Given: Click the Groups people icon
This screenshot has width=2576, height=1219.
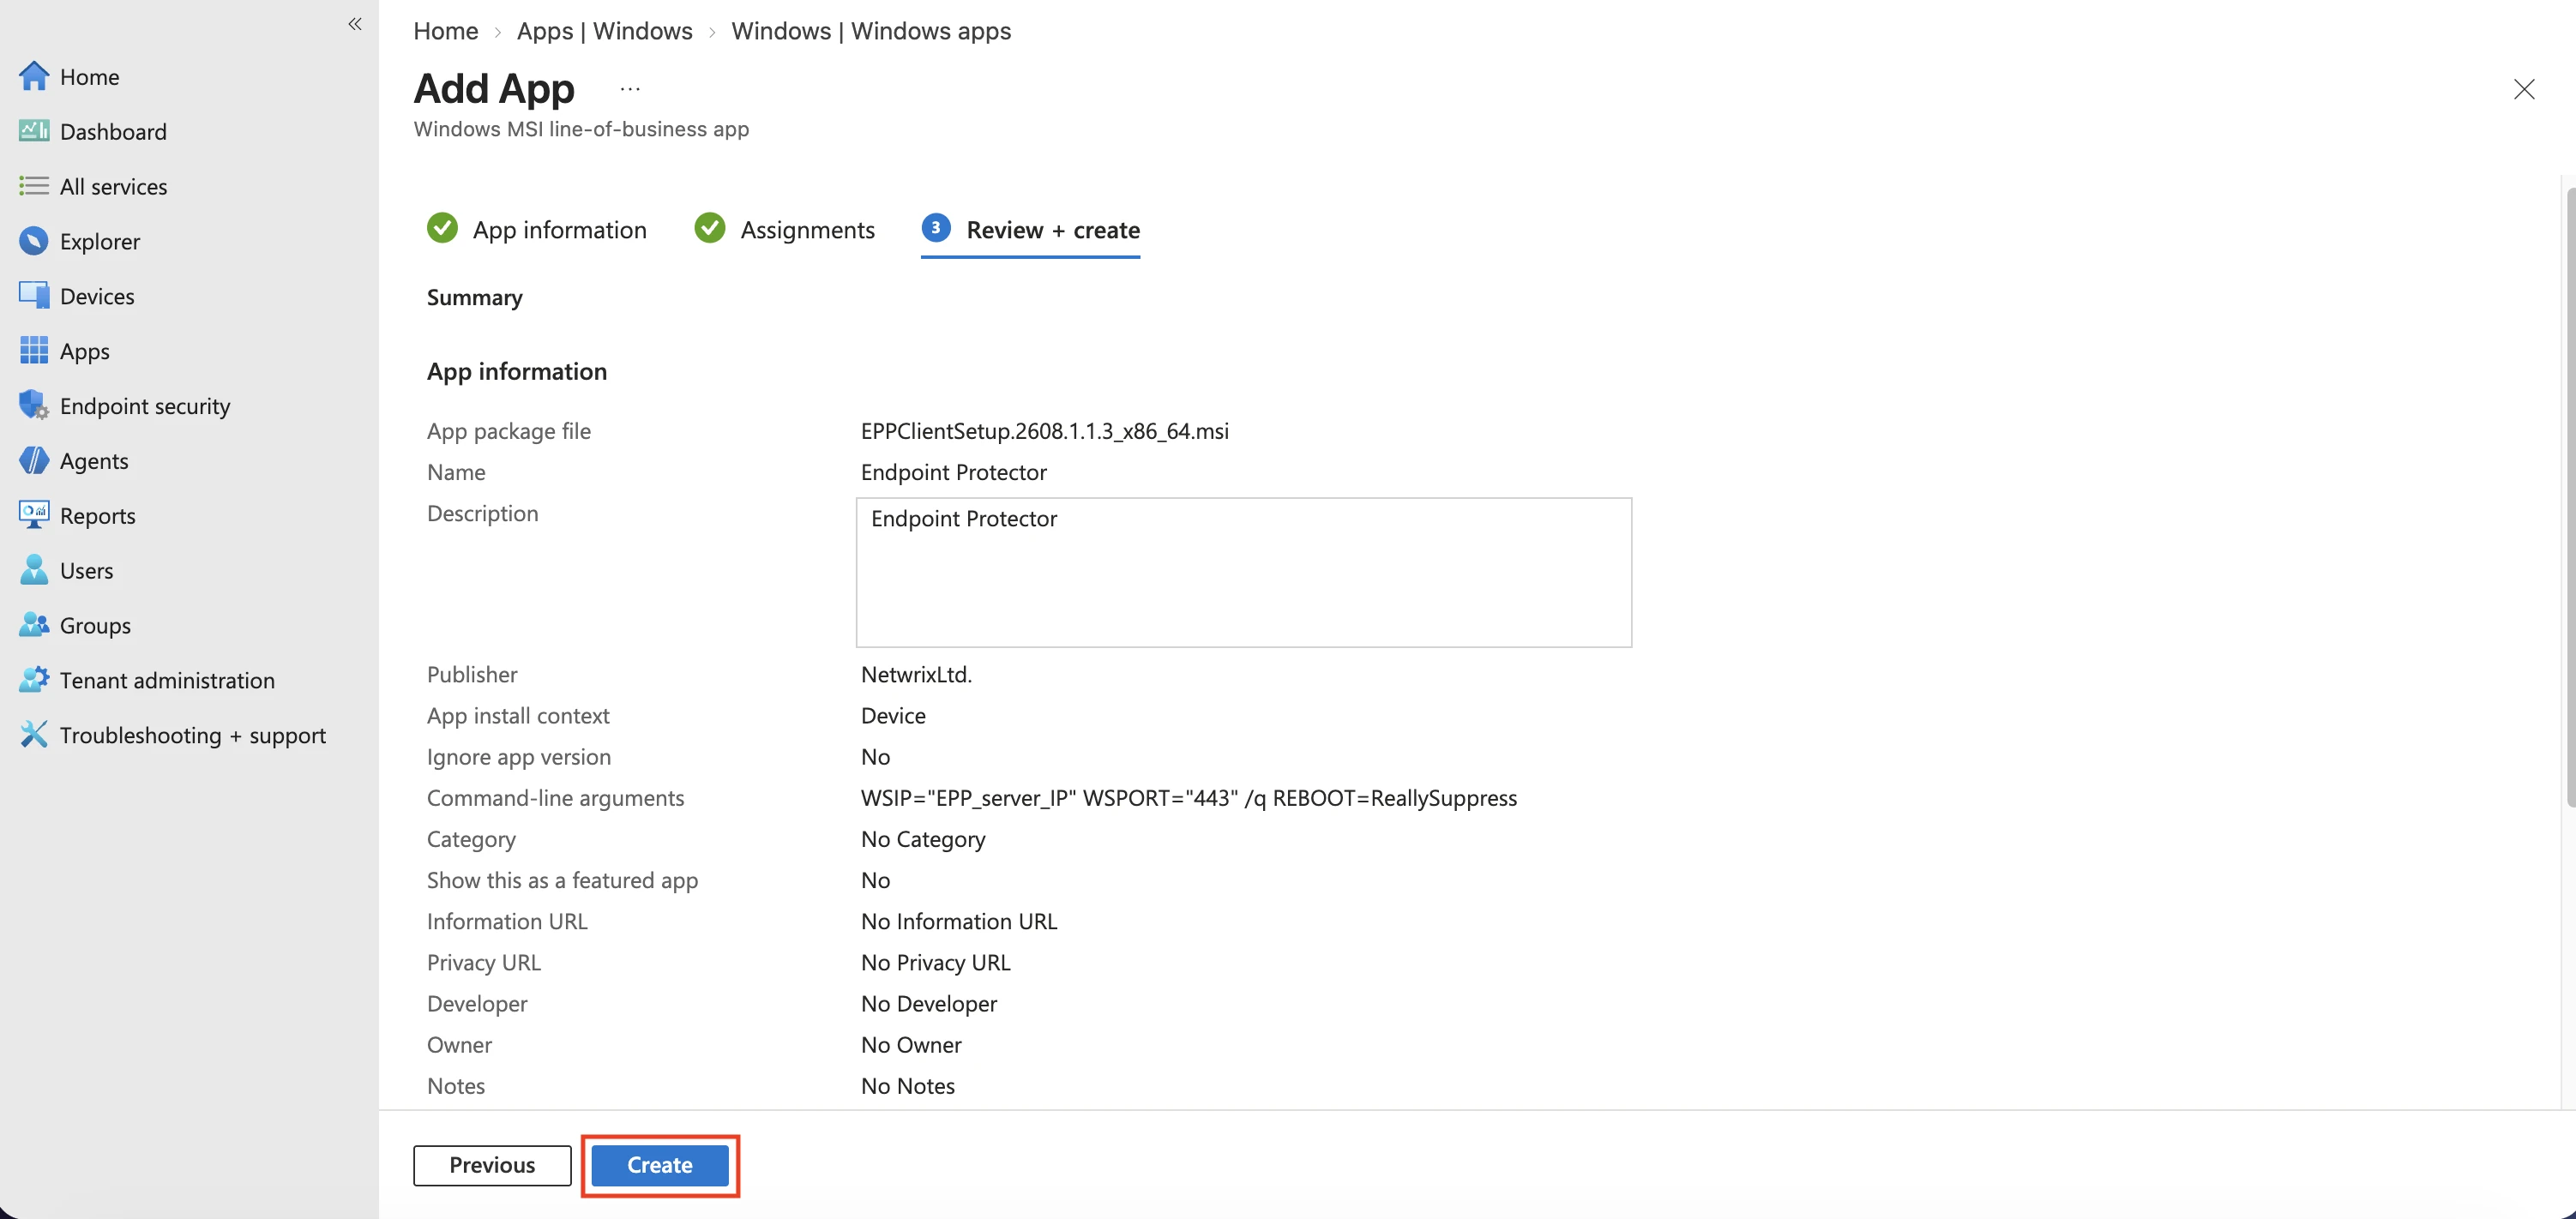Looking at the screenshot, I should tap(34, 625).
